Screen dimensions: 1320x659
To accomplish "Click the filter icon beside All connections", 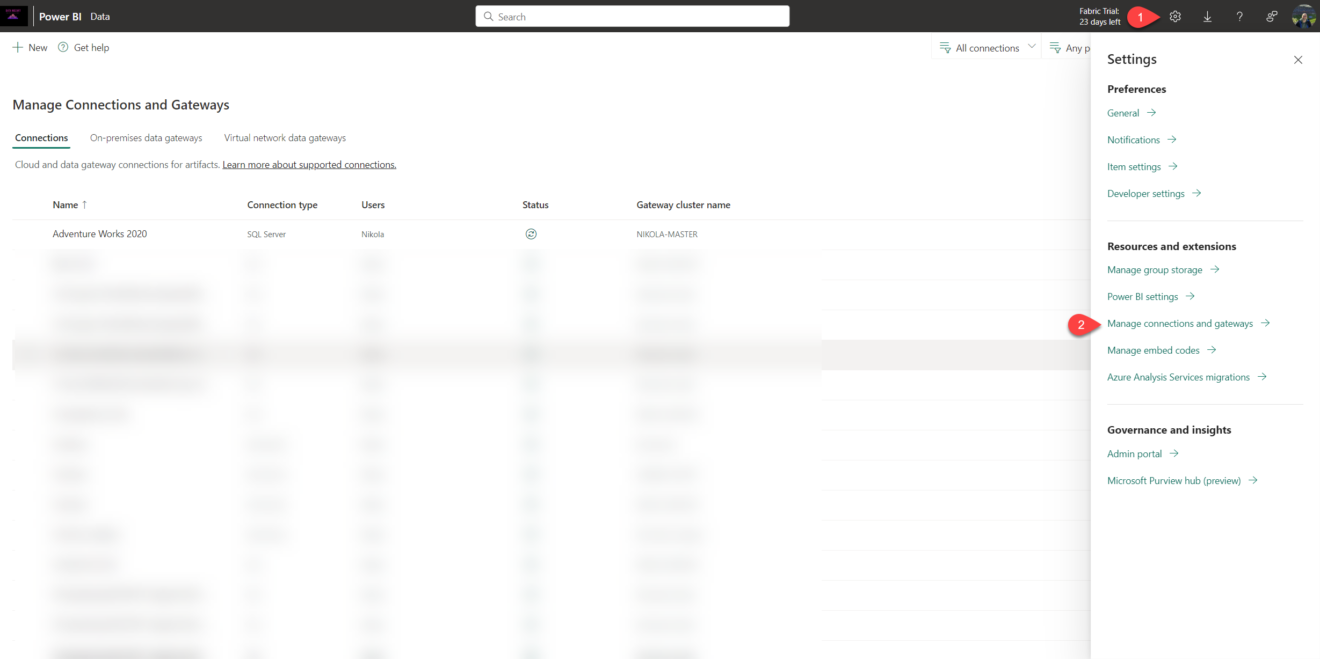I will point(943,46).
